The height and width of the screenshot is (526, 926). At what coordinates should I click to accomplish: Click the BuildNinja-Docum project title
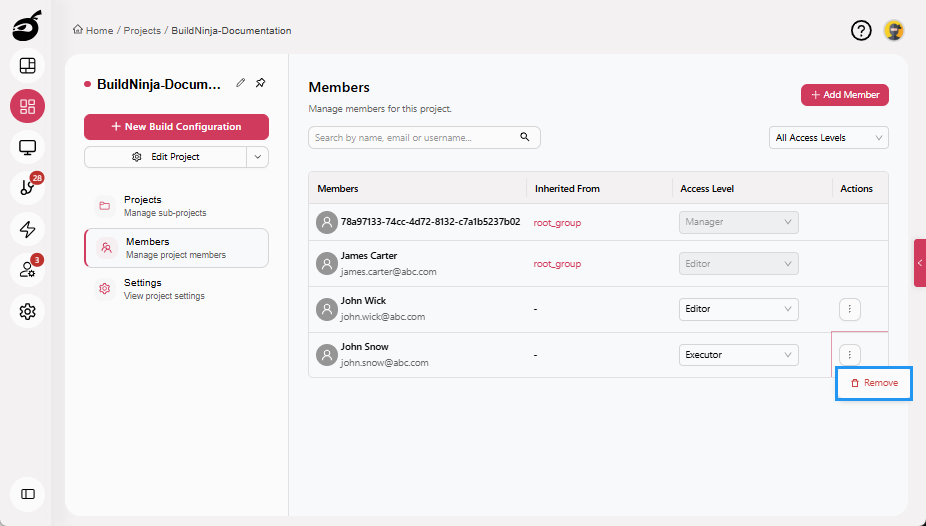click(159, 84)
